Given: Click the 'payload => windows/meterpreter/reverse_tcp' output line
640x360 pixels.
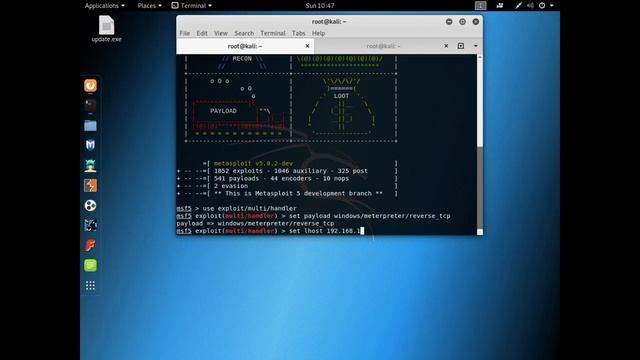Looking at the screenshot, I should coord(255,223).
